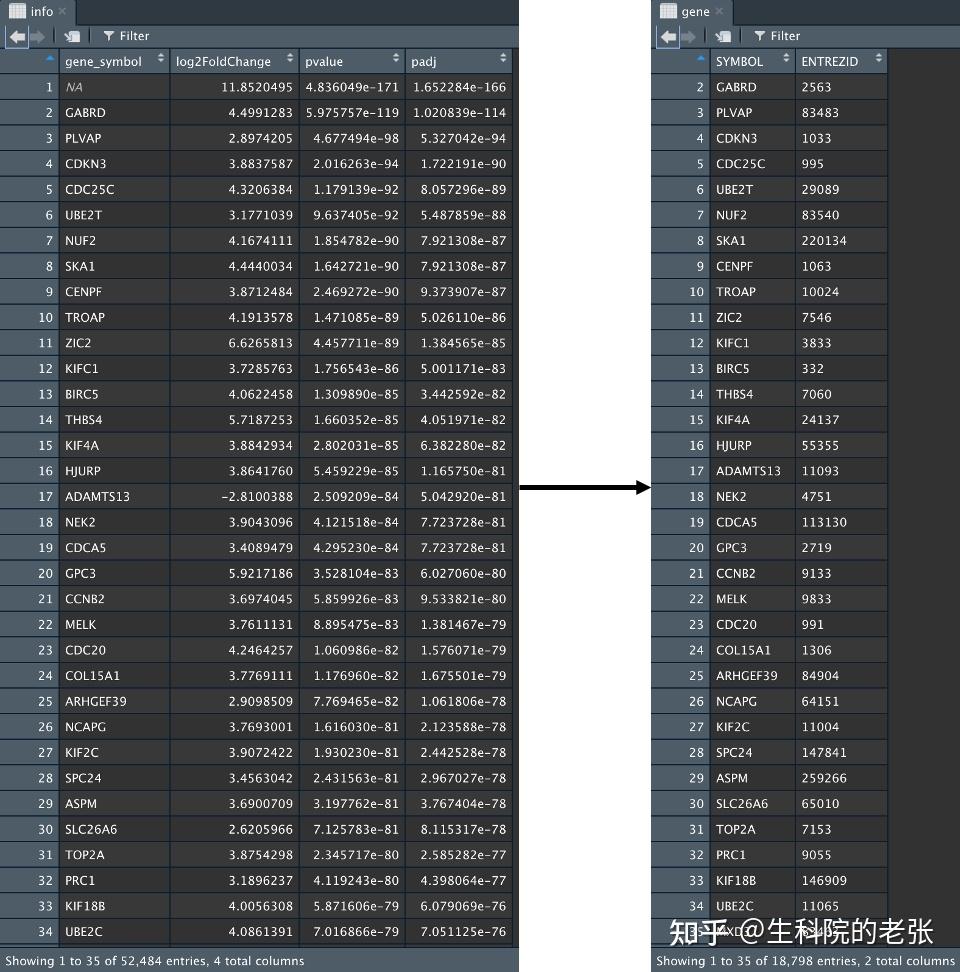
Task: Select CDKN3 in info table
Action: 86,164
